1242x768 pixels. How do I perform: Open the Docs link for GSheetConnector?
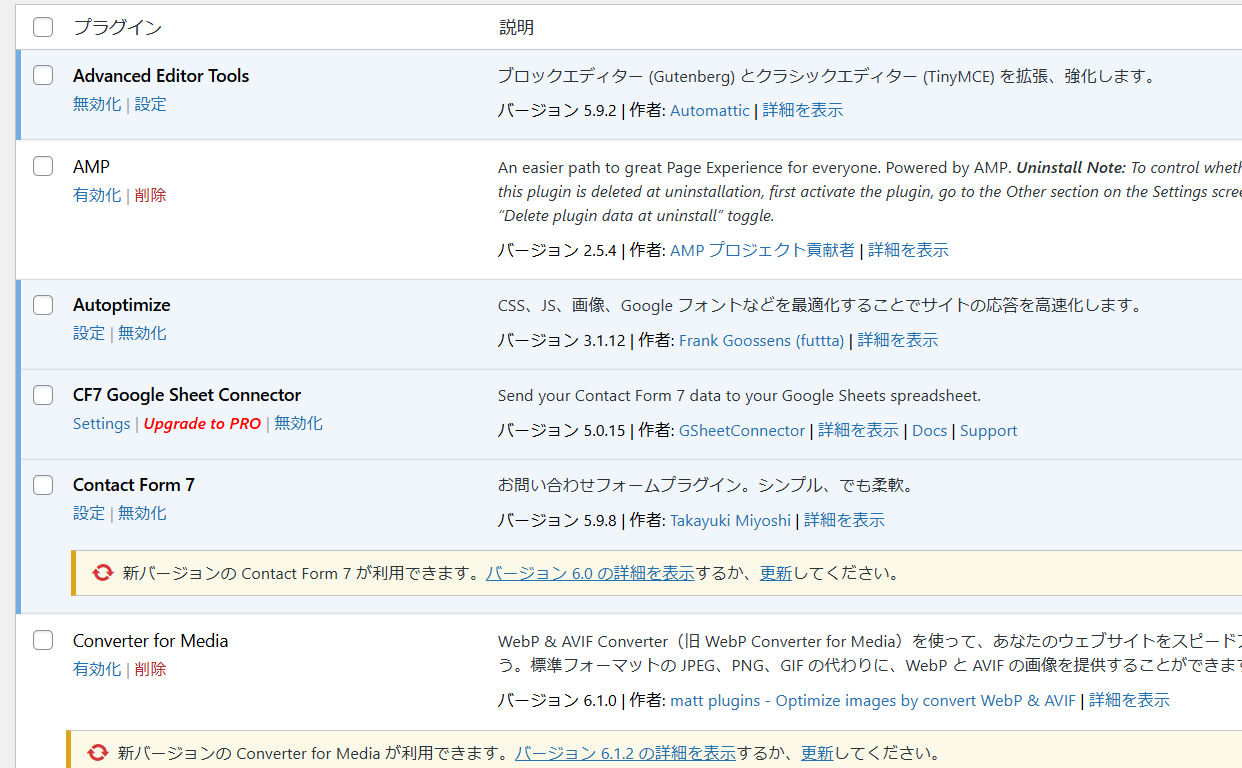[x=929, y=430]
